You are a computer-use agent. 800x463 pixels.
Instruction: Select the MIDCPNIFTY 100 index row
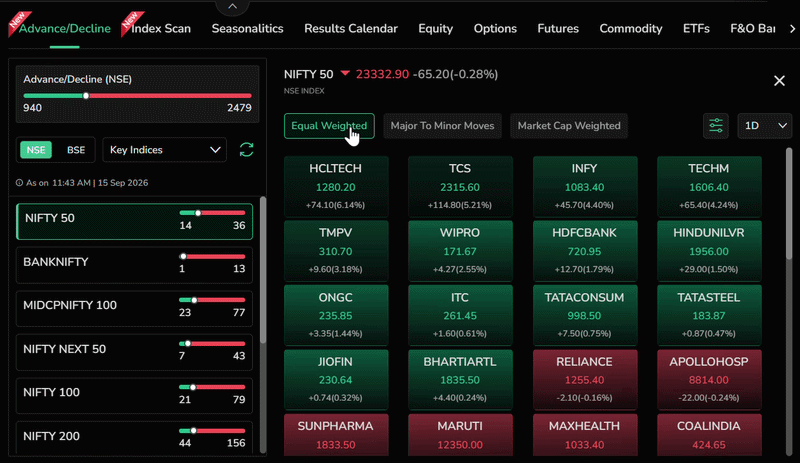[135, 309]
